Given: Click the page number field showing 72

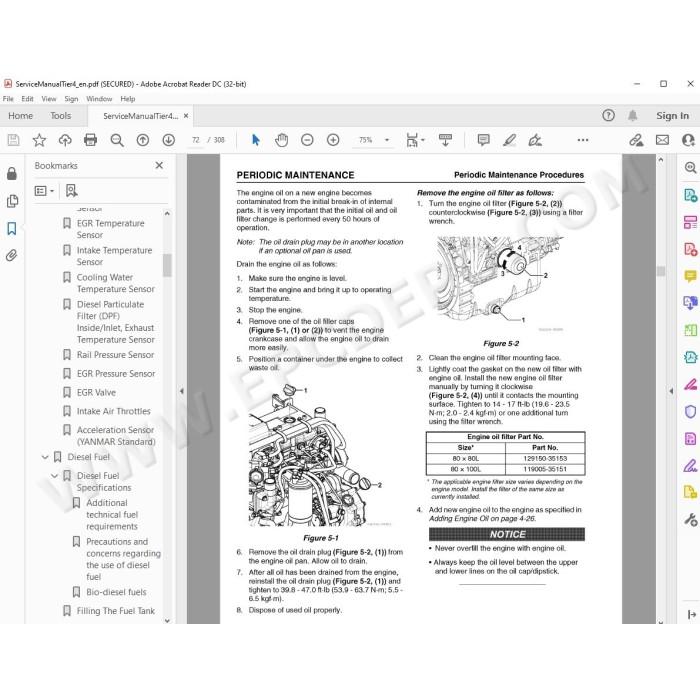Looking at the screenshot, I should pos(196,140).
